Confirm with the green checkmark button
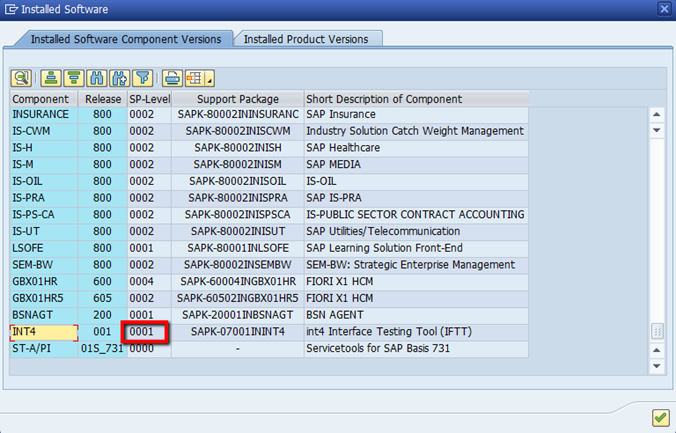Screen dimensions: 676x433 (x=660, y=417)
